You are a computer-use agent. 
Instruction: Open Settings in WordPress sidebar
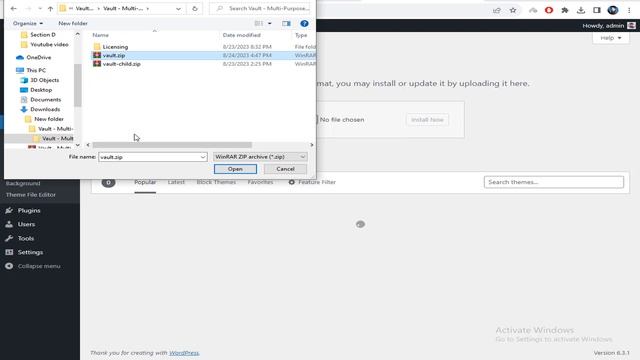[x=30, y=252]
